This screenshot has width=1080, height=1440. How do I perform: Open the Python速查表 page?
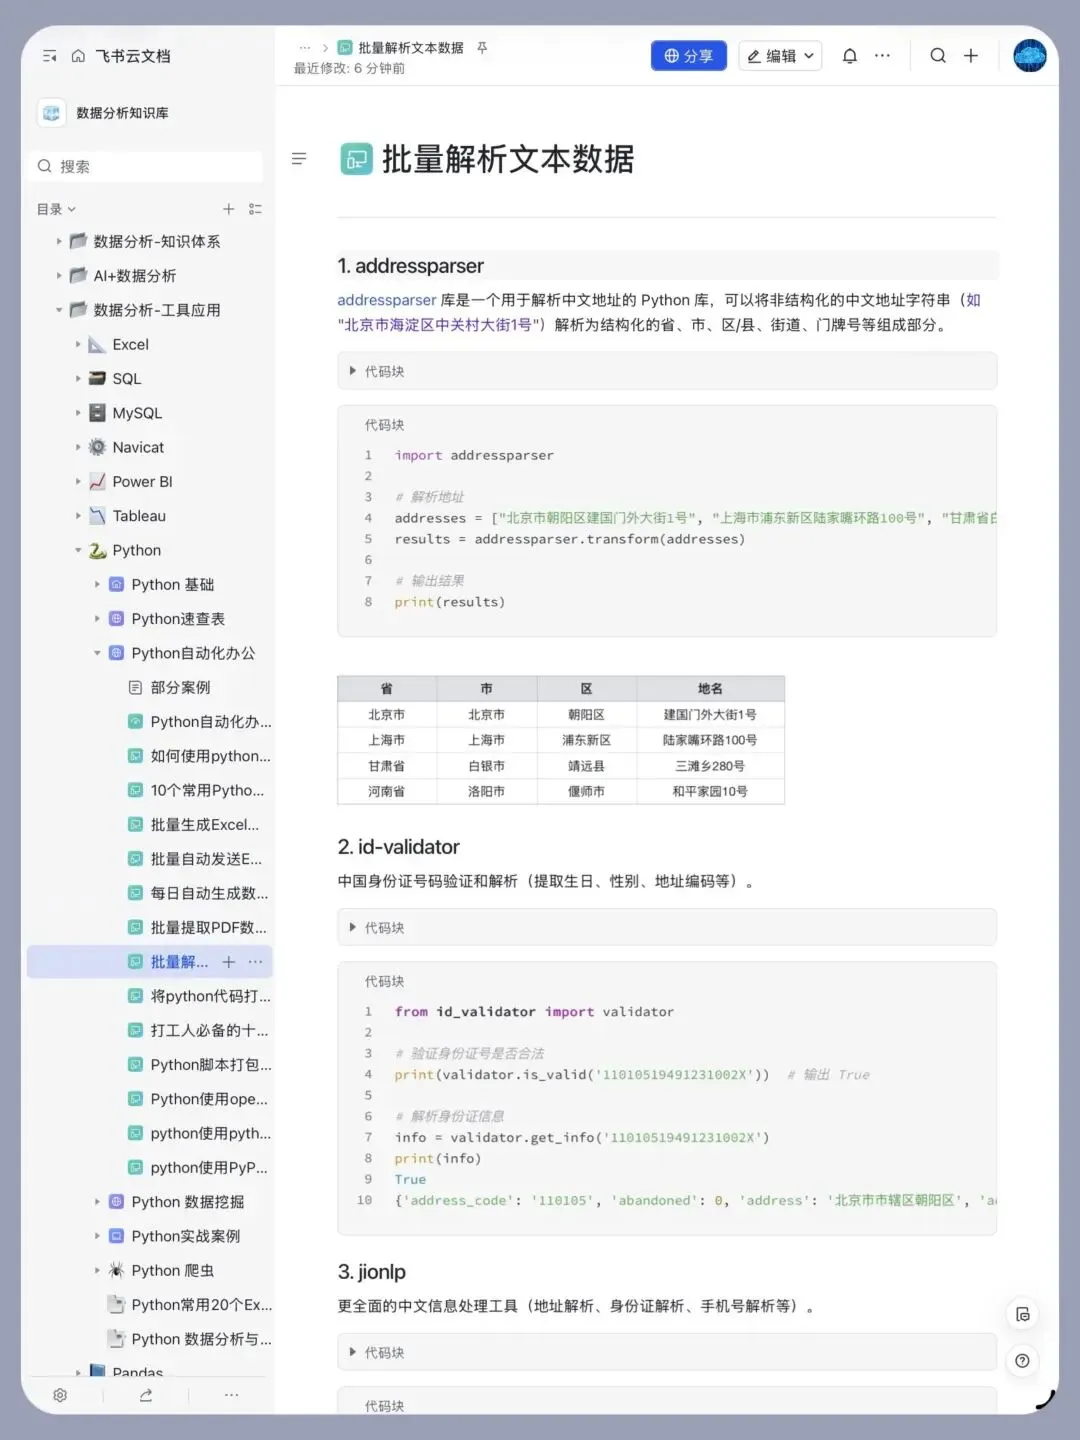[x=178, y=619]
